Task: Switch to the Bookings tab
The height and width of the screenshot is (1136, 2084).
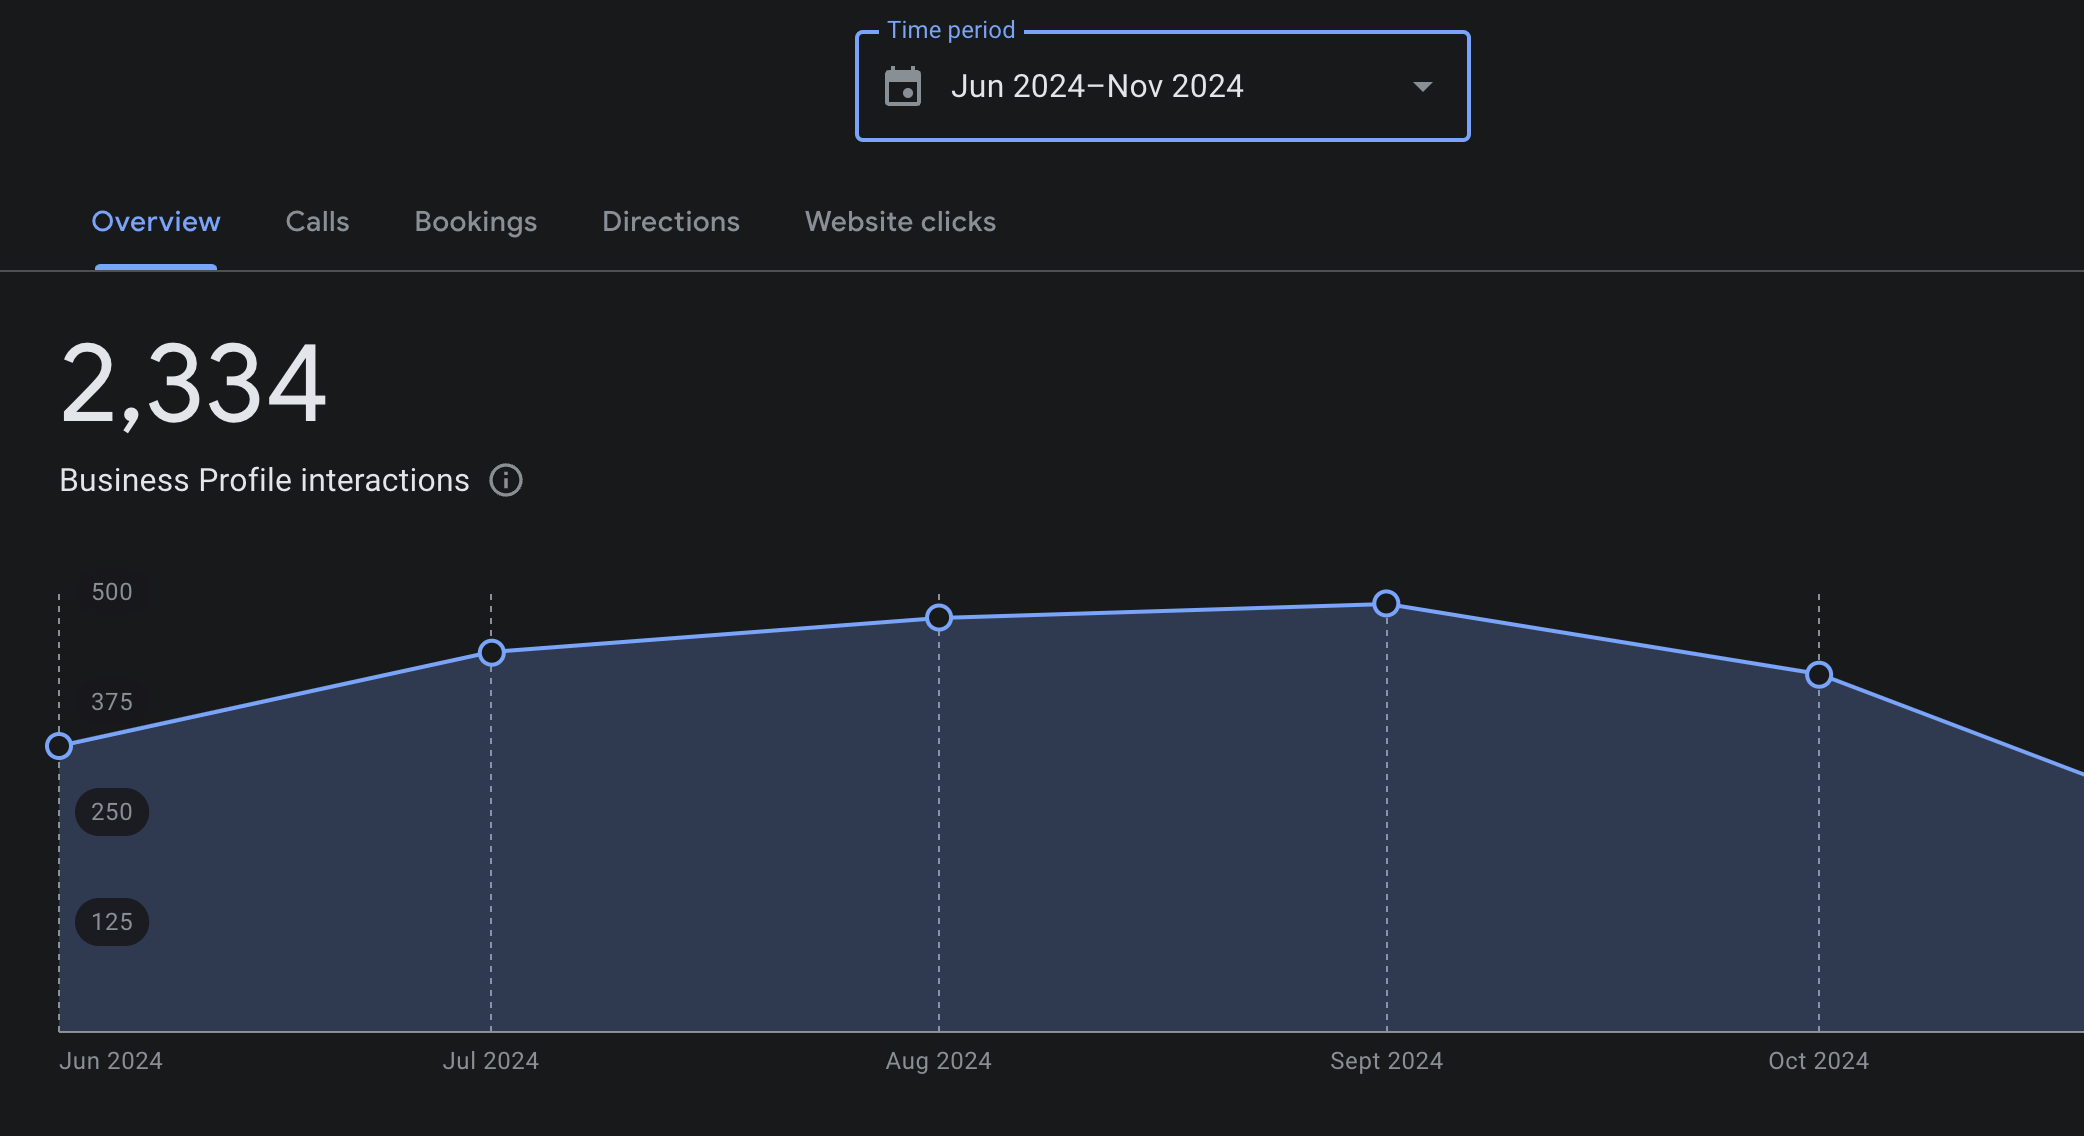Action: click(475, 221)
